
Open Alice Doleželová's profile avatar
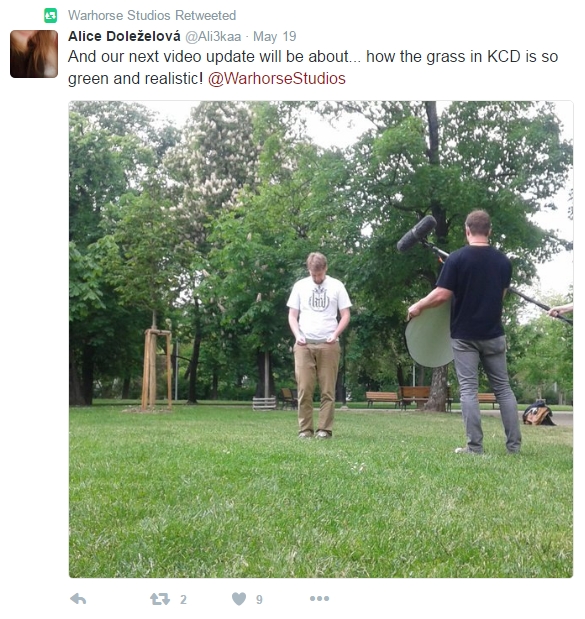(x=34, y=54)
